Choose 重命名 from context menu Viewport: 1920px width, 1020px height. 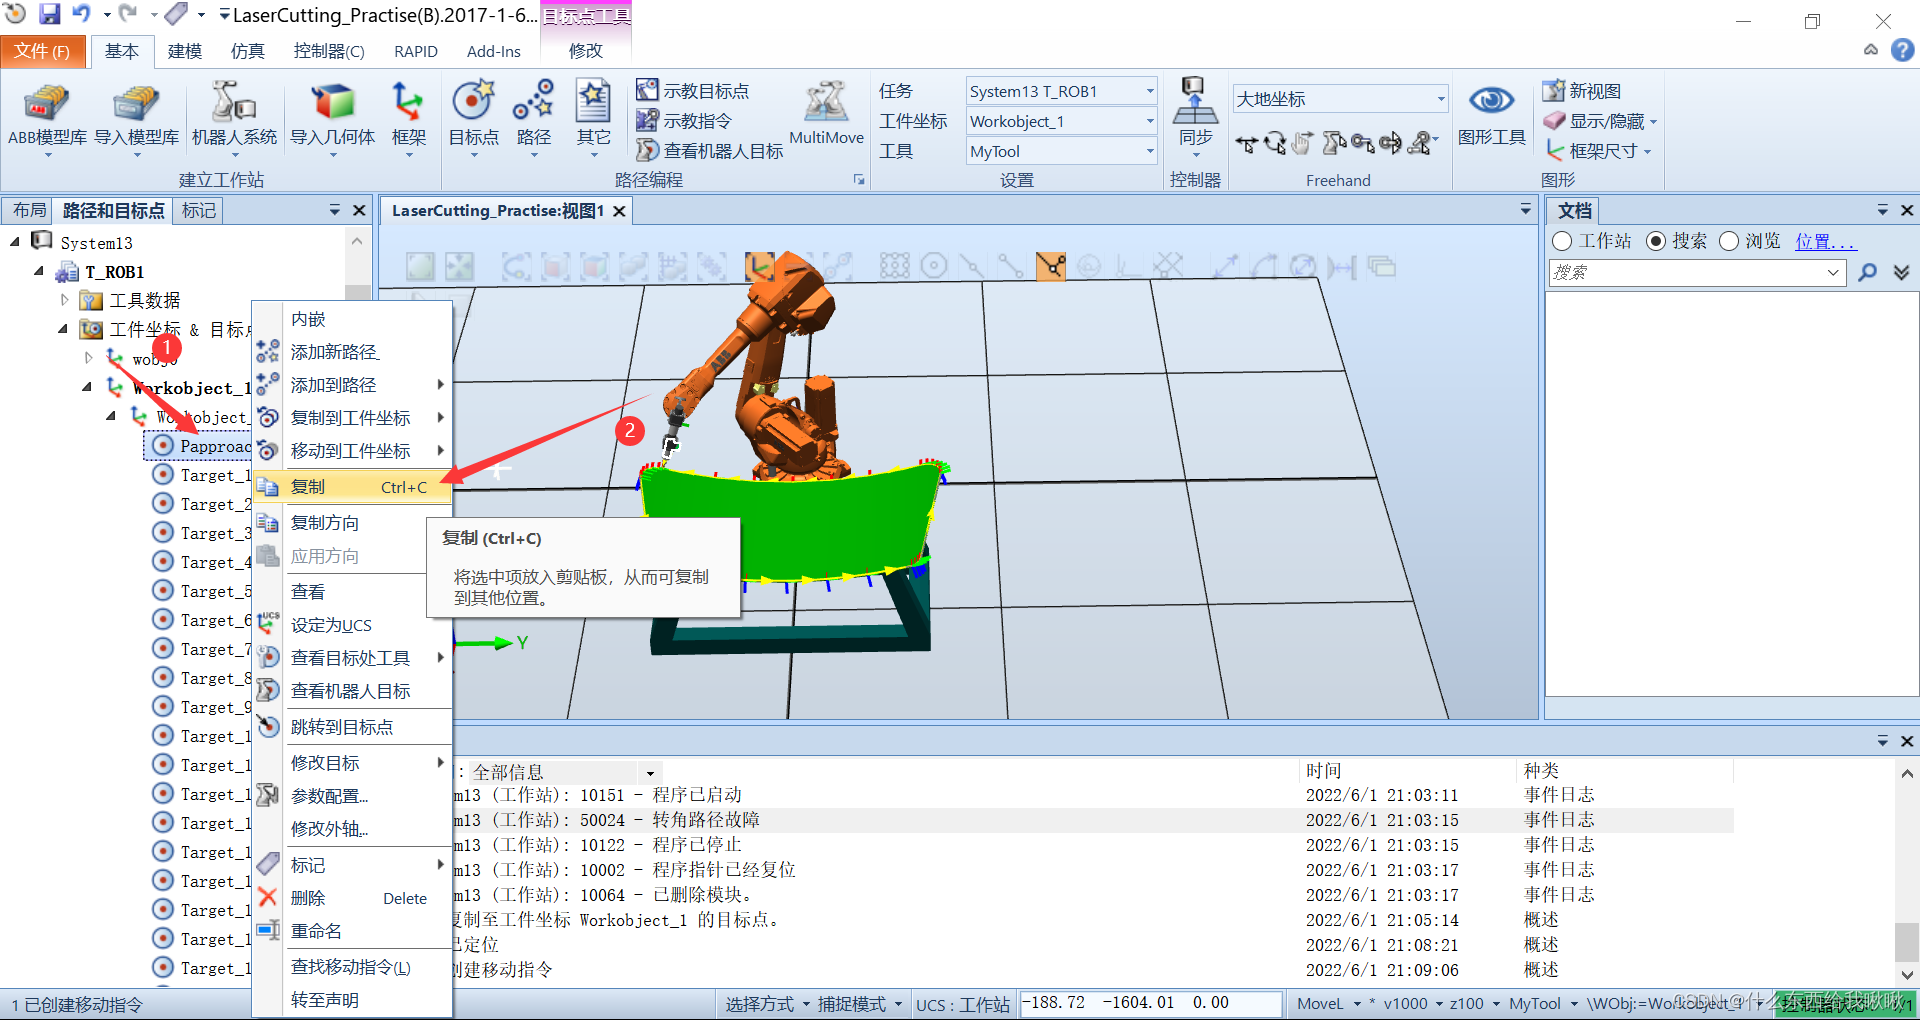pos(352,931)
